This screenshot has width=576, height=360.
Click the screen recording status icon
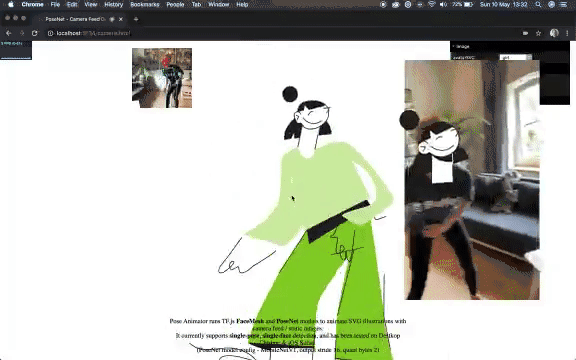pyautogui.click(x=383, y=4)
